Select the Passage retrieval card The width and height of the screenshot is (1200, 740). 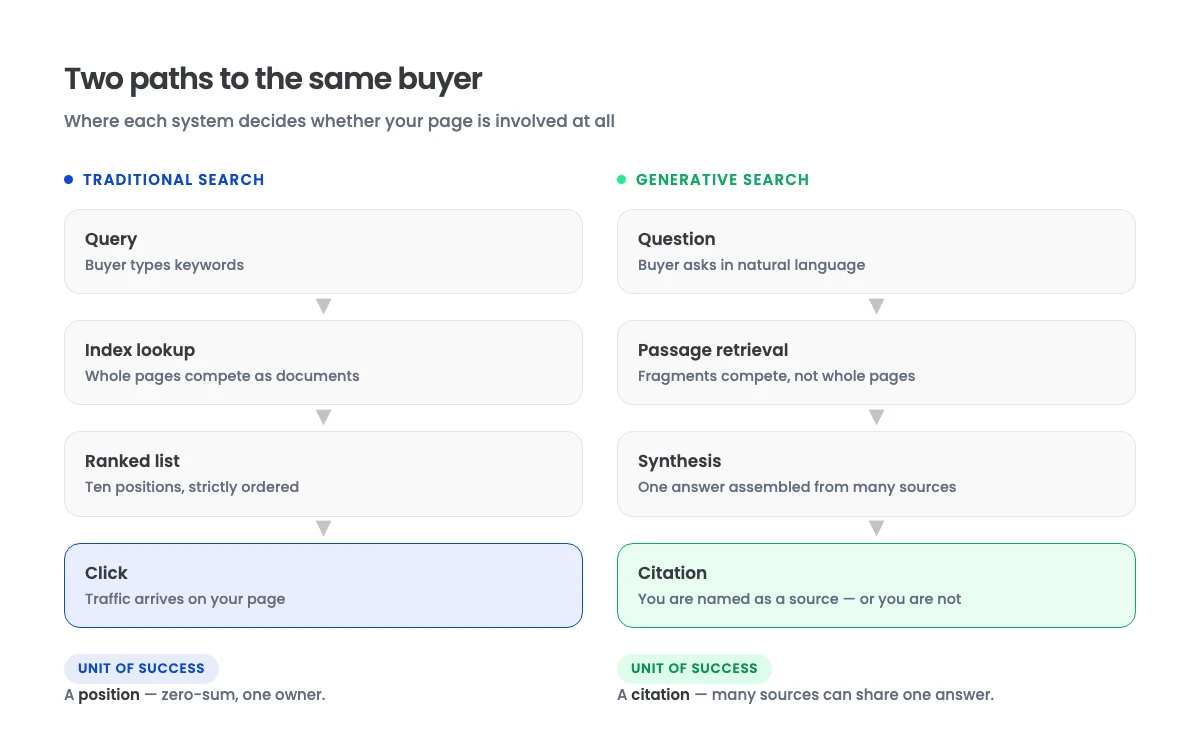[x=876, y=362]
